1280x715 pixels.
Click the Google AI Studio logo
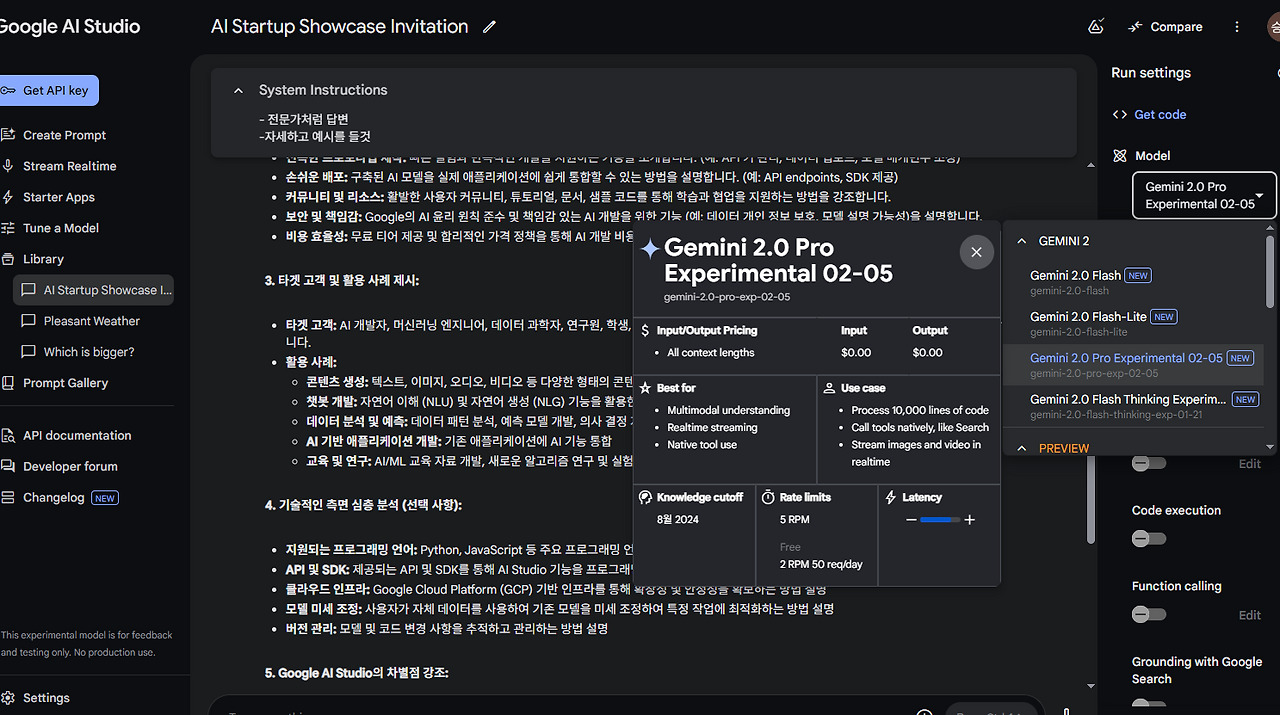[x=69, y=27]
